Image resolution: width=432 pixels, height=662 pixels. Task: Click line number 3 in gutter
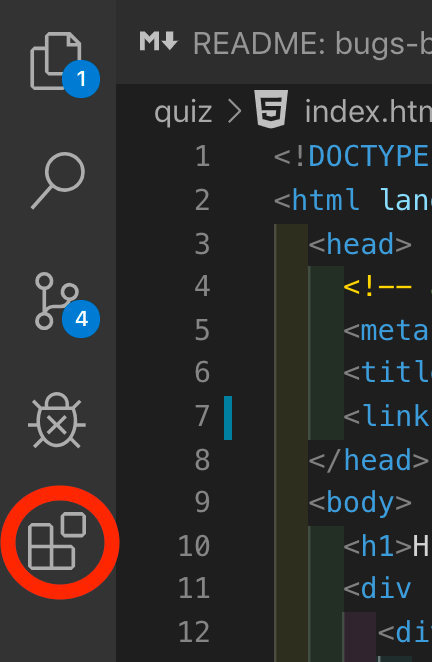point(202,244)
